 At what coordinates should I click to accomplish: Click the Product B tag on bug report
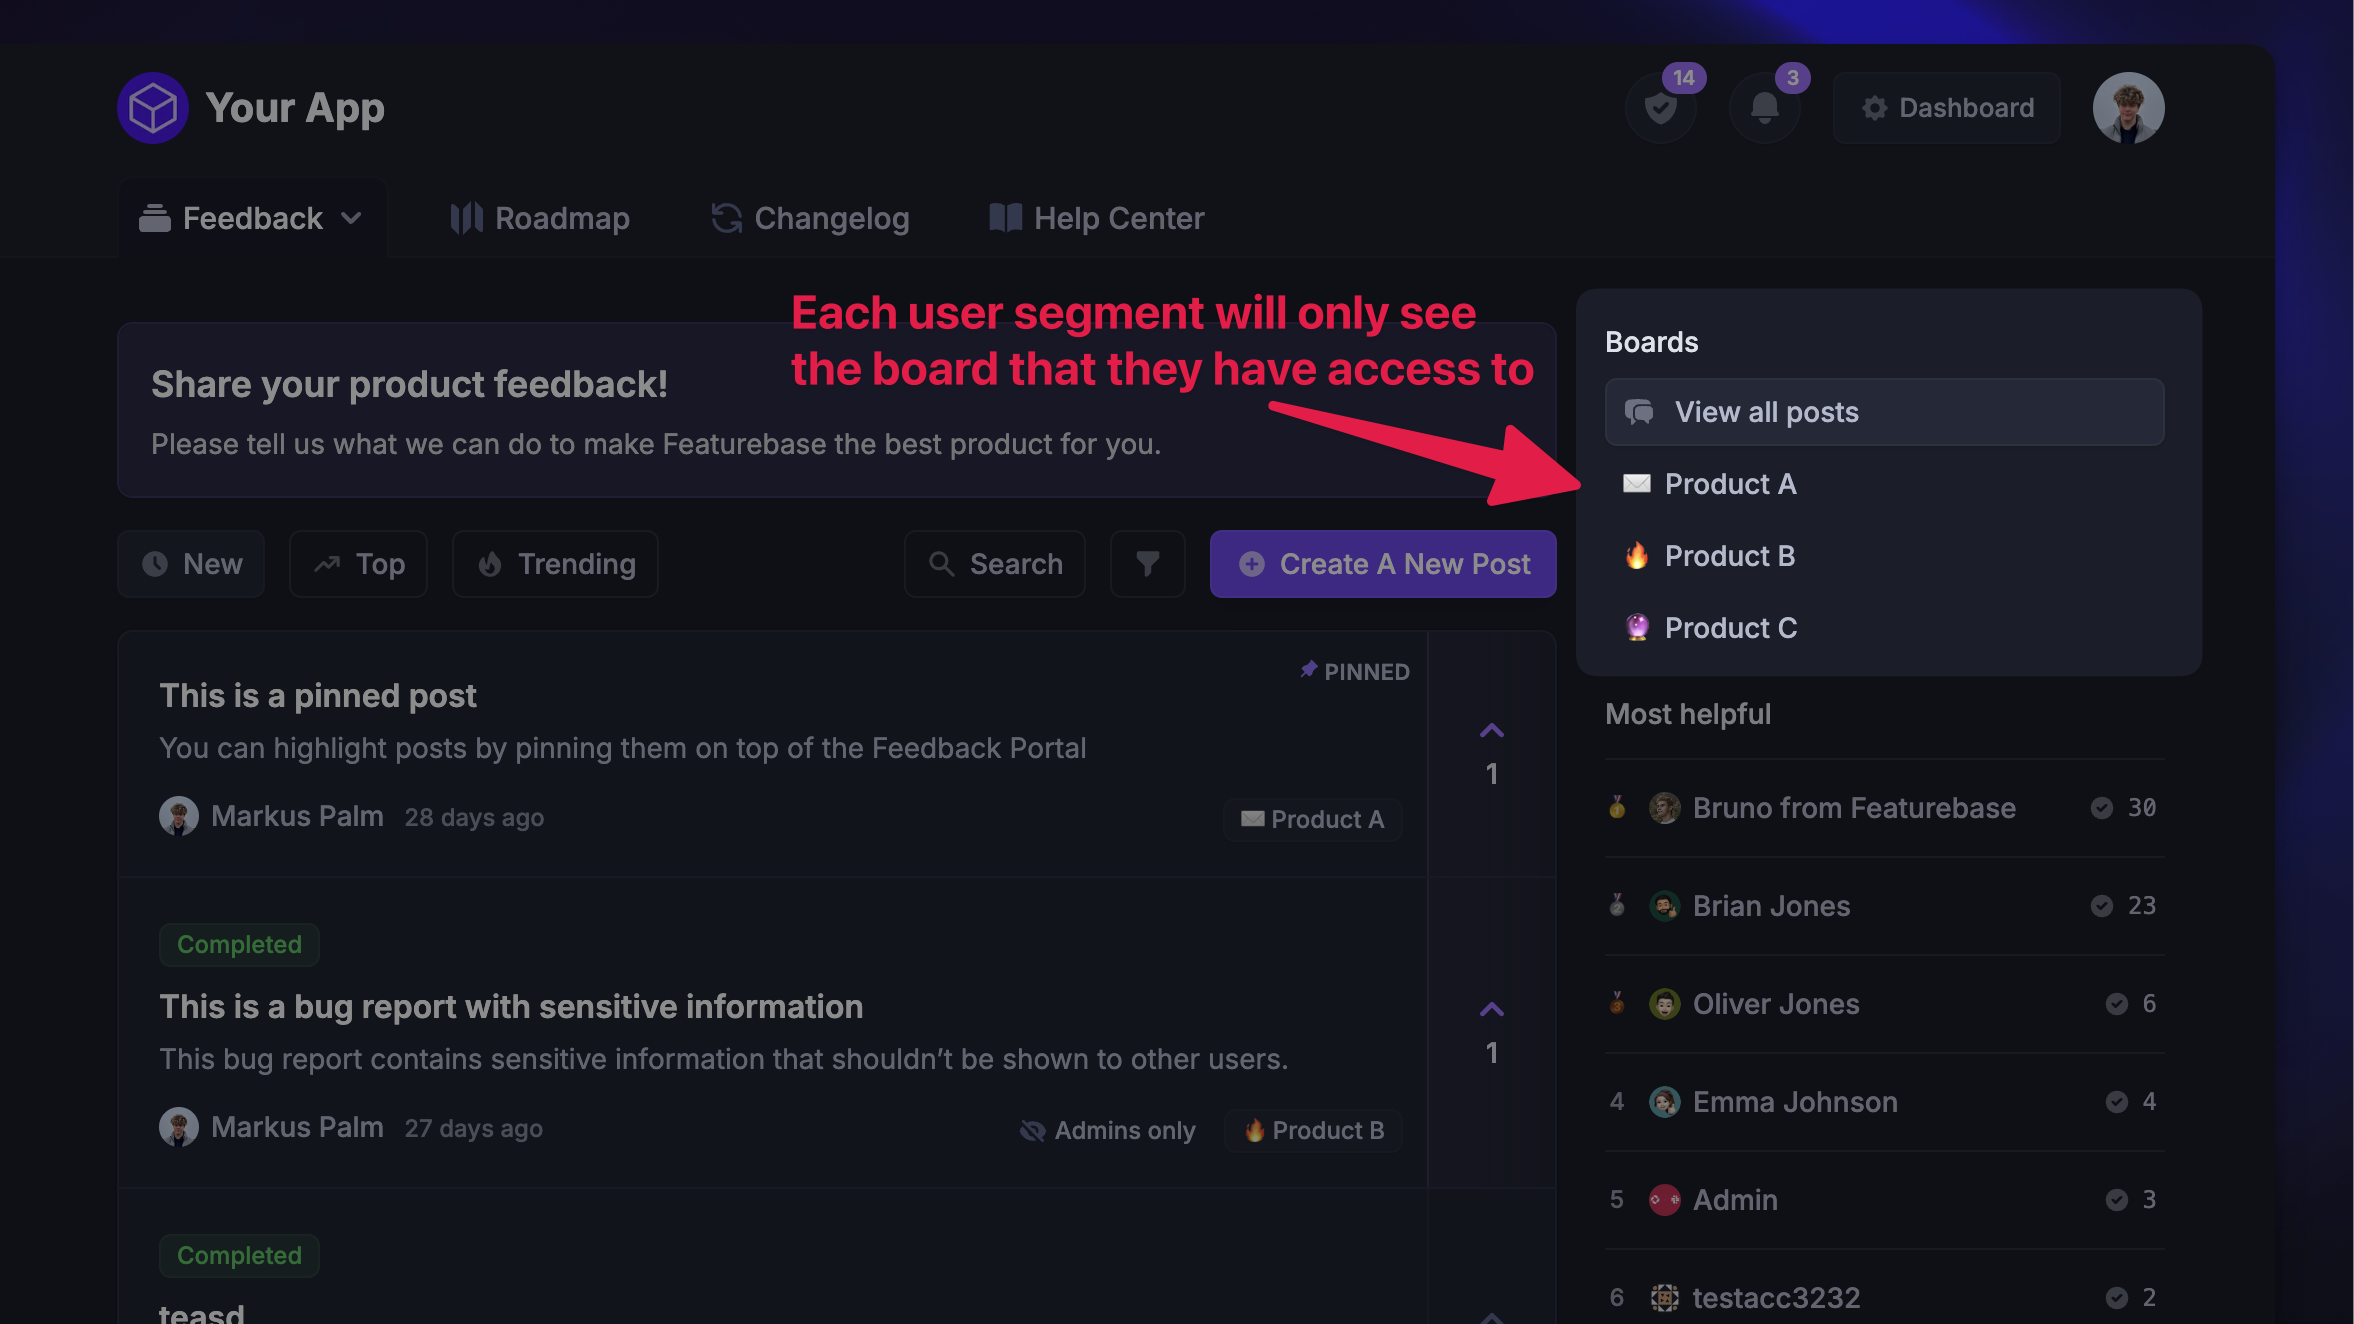tap(1313, 1130)
